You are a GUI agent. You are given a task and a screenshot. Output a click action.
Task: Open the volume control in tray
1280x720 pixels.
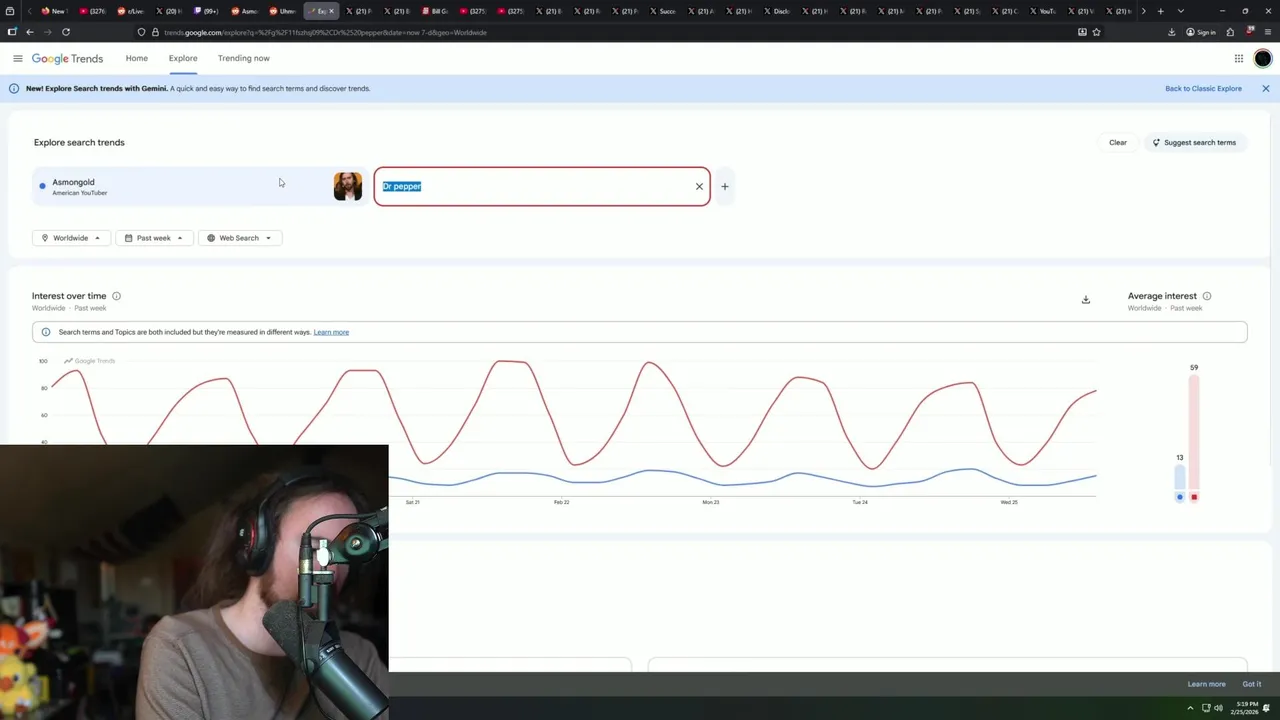coord(1218,708)
